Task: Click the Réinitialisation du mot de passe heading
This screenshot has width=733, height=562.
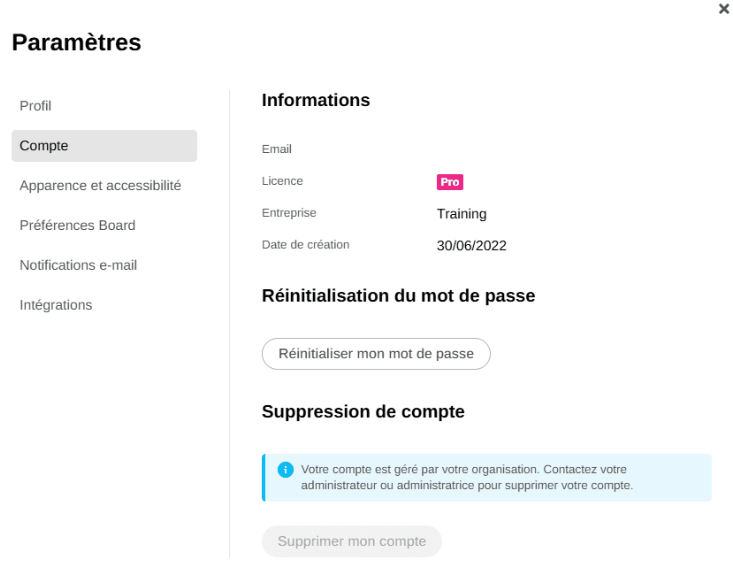Action: tap(398, 296)
